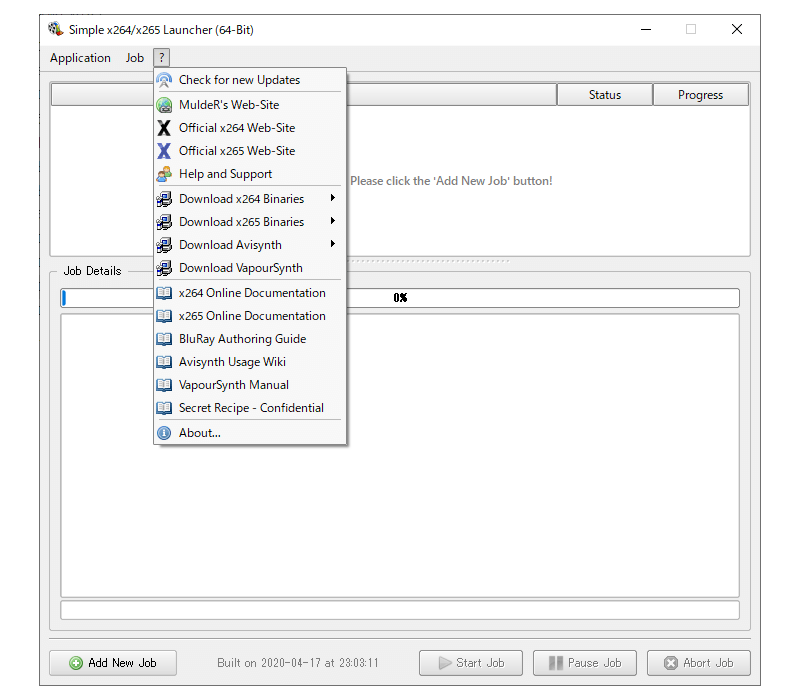This screenshot has width=800, height=700.
Task: Click the Download VapourSynth computer icon
Action: pos(164,268)
